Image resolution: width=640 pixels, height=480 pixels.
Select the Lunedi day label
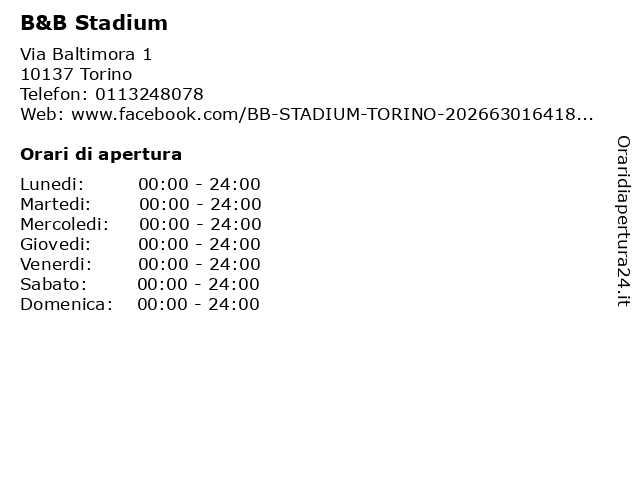click(52, 184)
